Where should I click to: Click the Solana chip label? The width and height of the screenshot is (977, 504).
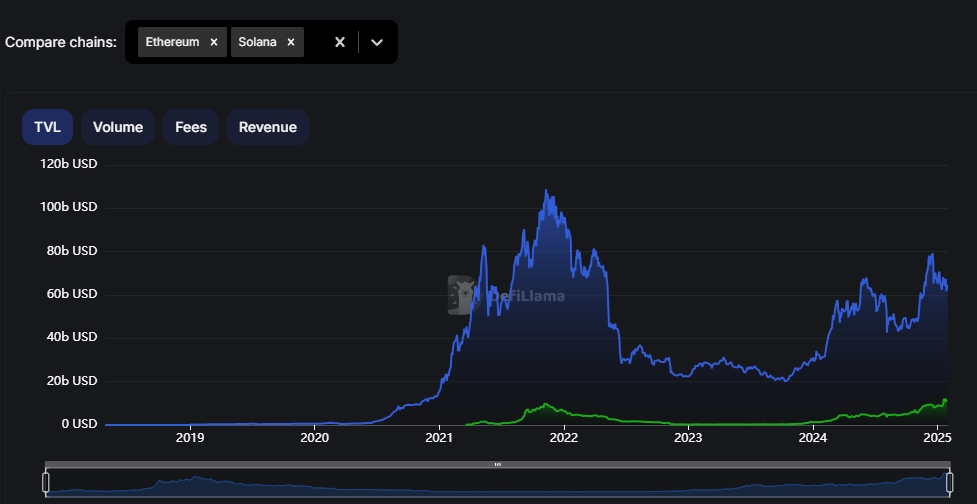coord(257,42)
